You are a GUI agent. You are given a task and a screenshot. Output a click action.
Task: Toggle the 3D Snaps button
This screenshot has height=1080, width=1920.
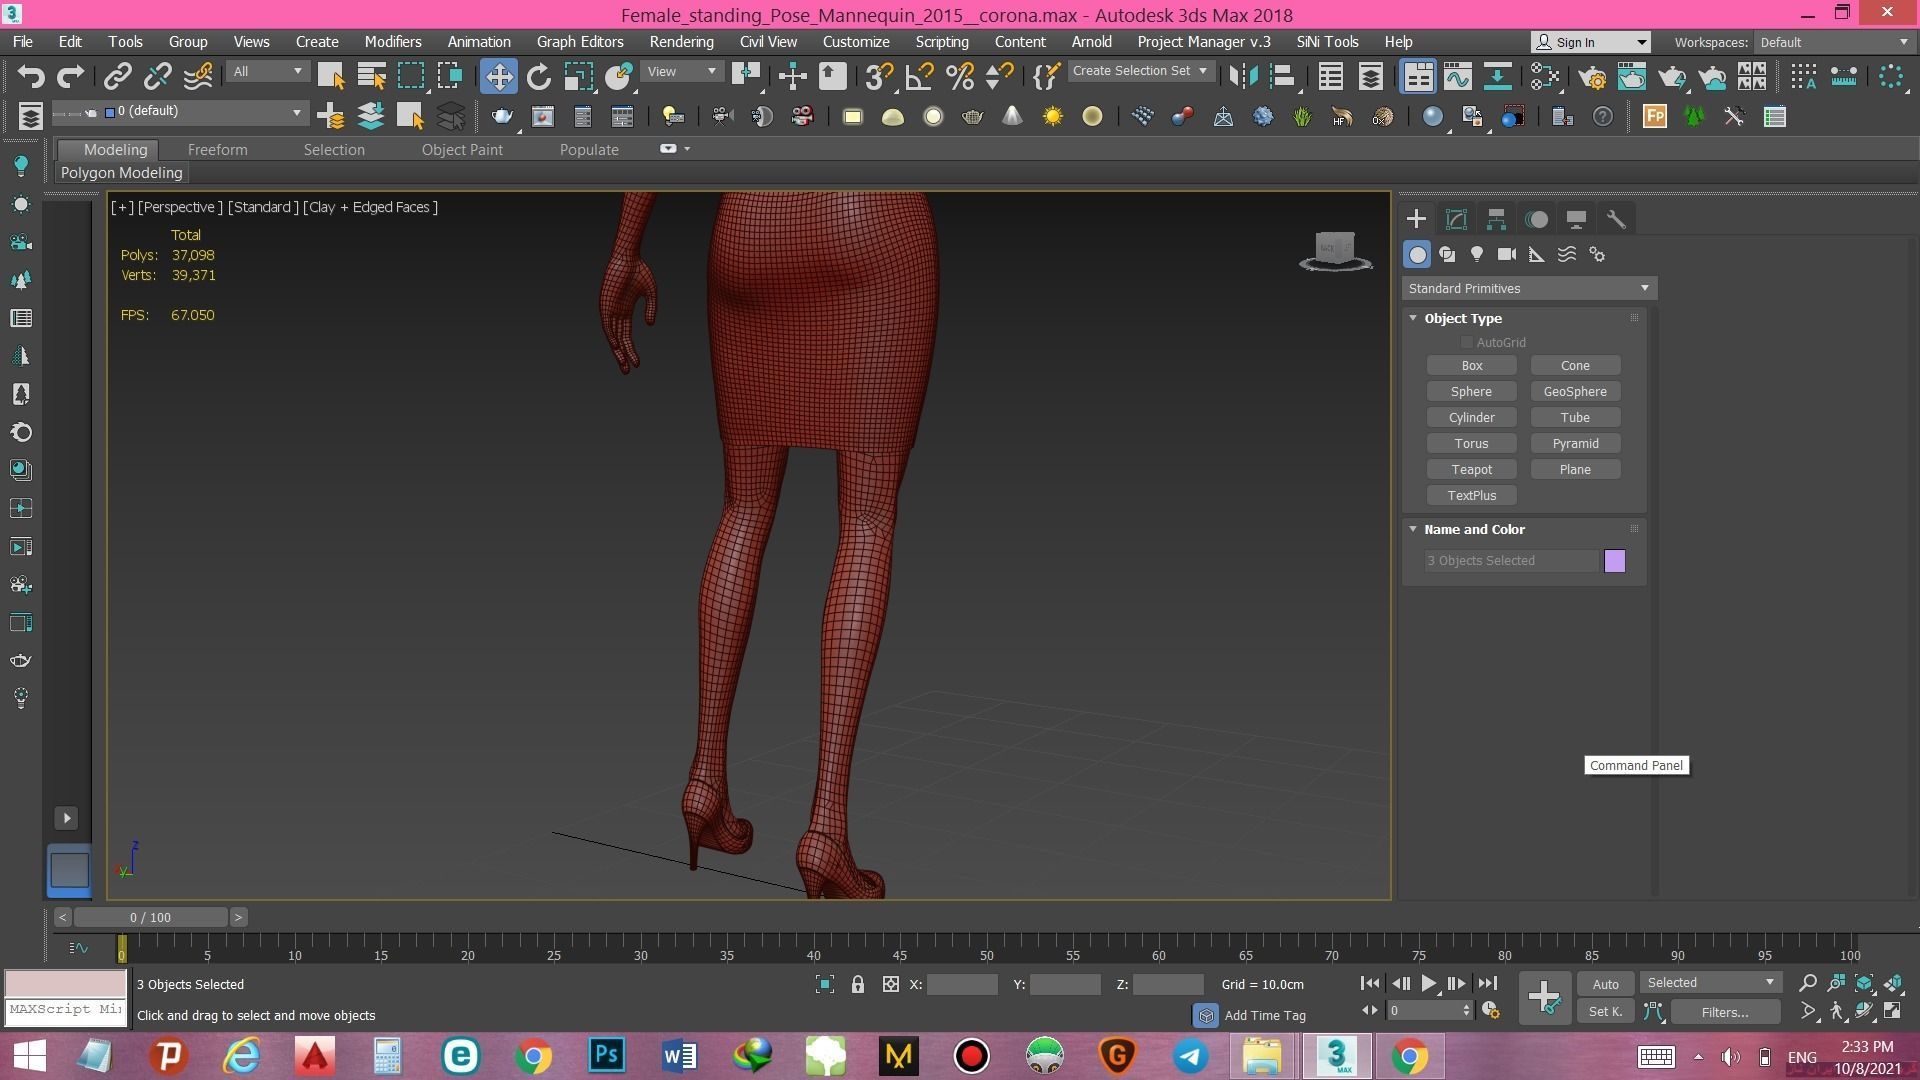[x=879, y=76]
